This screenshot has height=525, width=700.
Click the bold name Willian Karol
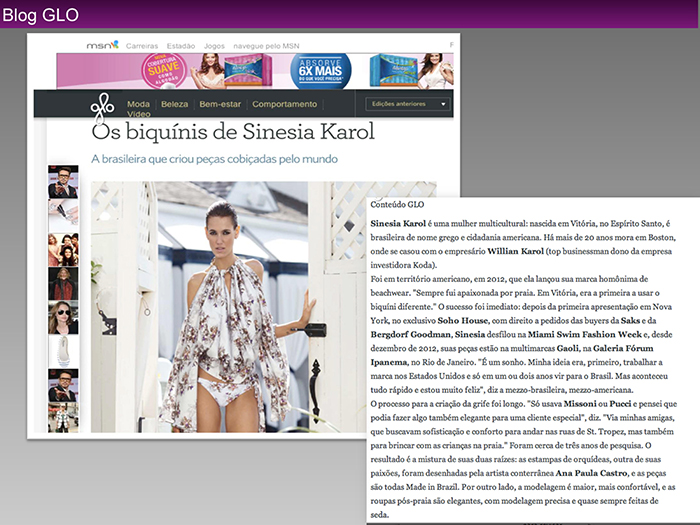pos(515,251)
